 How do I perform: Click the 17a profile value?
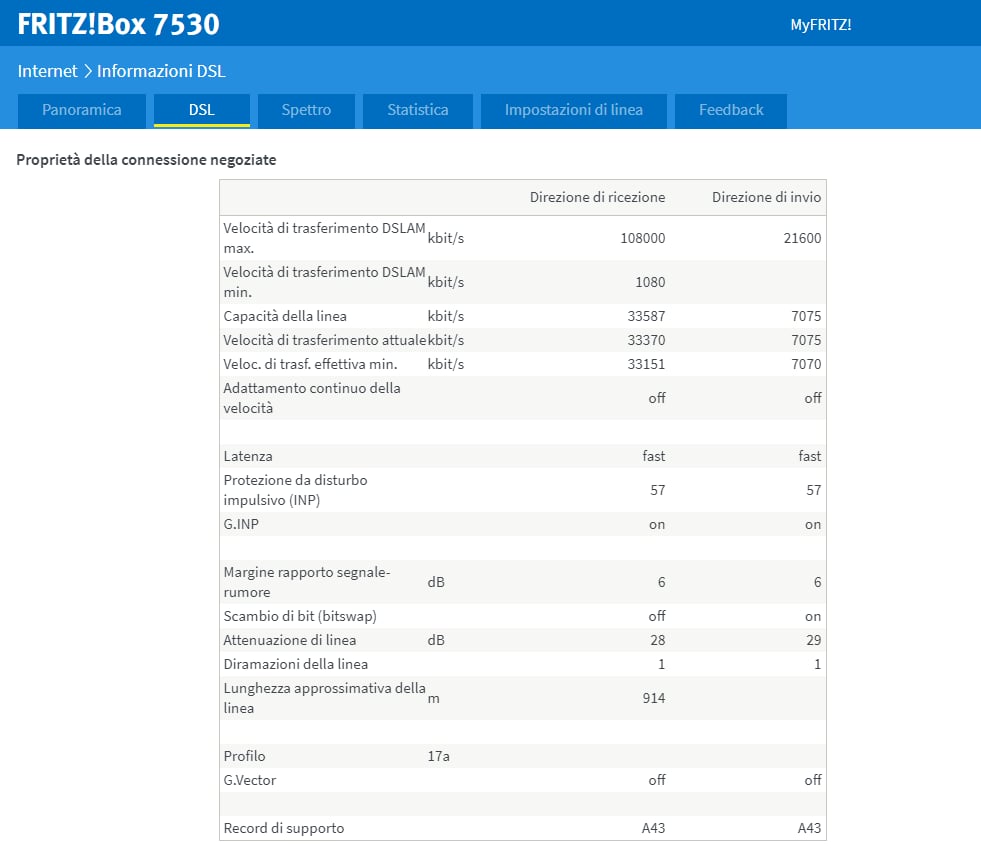[438, 756]
